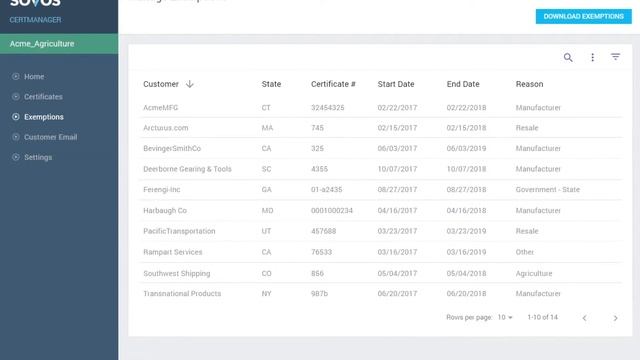The width and height of the screenshot is (640, 360).
Task: Sort by the State column header
Action: 271,84
